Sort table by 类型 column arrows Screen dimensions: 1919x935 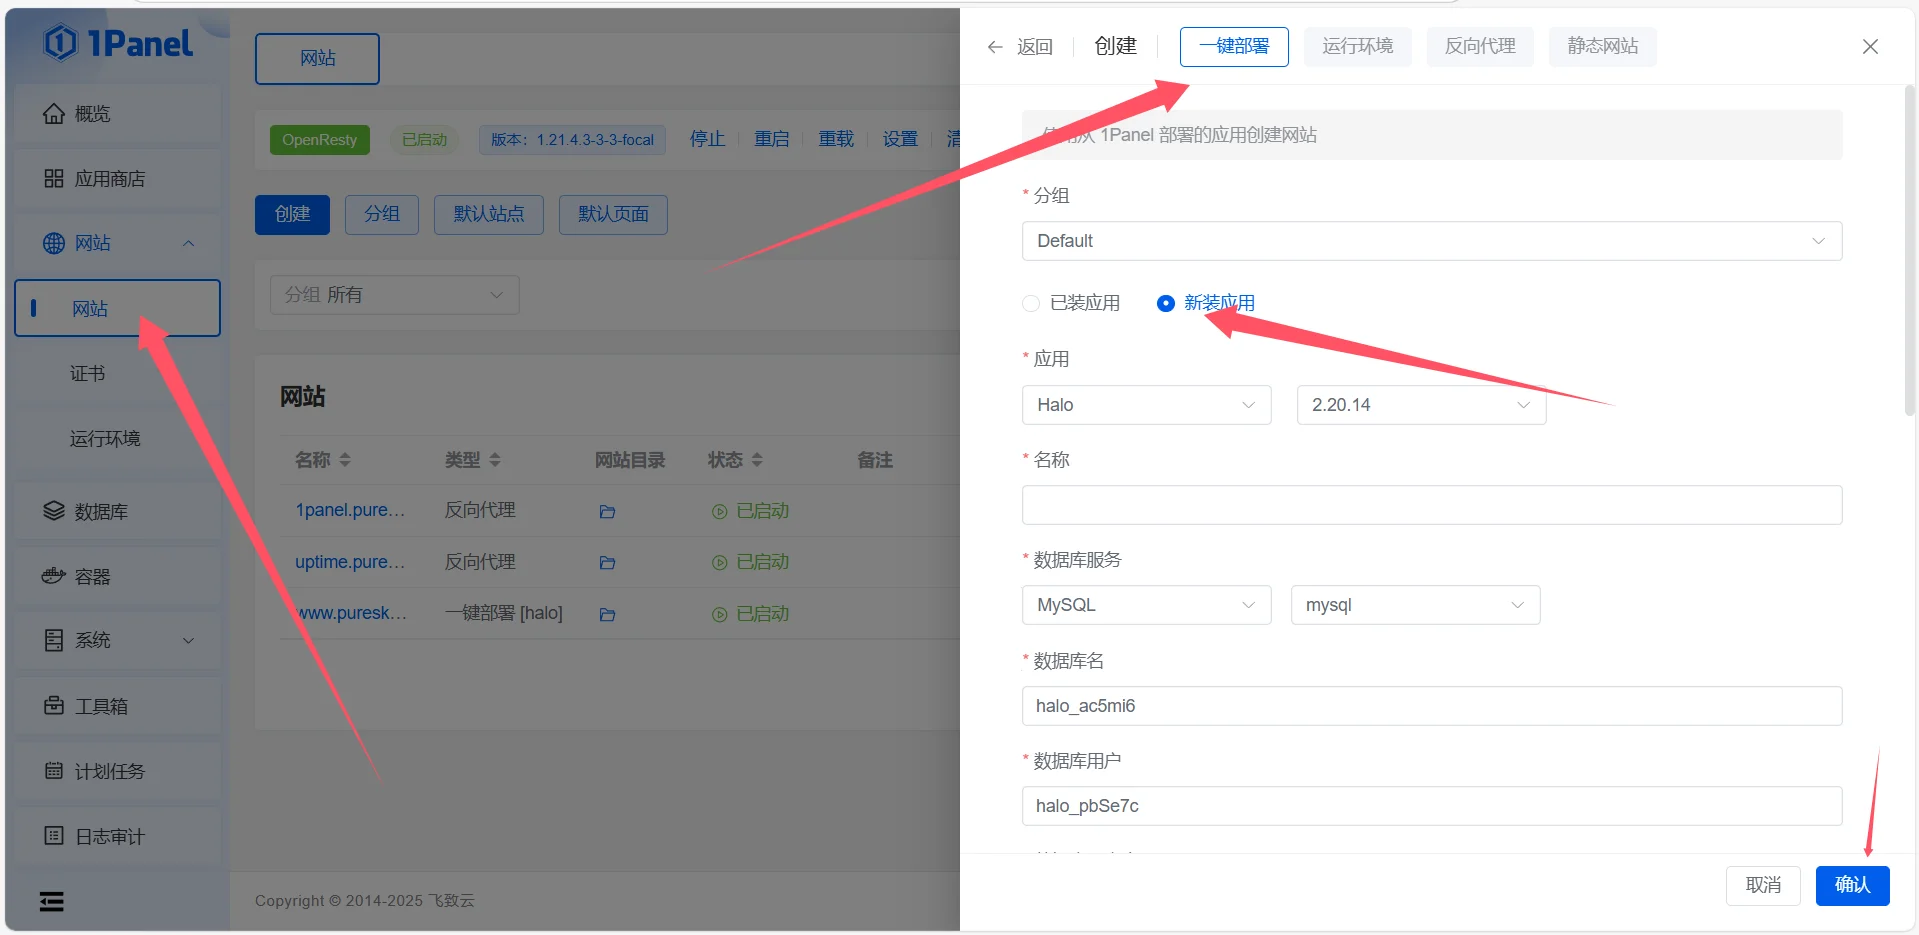pos(495,460)
